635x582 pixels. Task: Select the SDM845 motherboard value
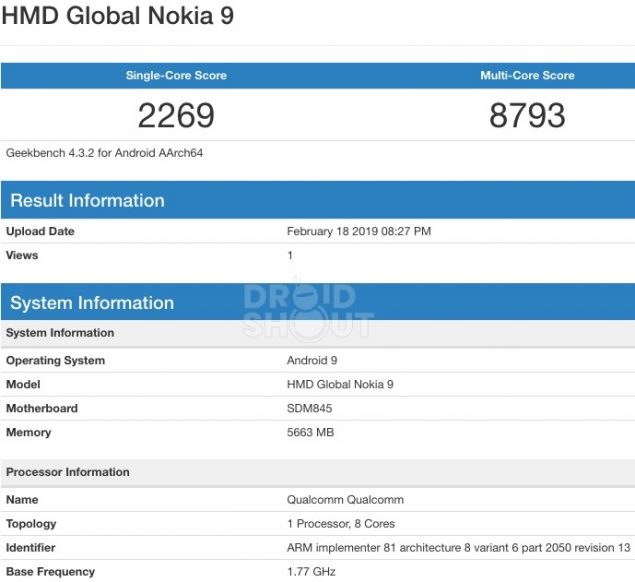[x=309, y=408]
